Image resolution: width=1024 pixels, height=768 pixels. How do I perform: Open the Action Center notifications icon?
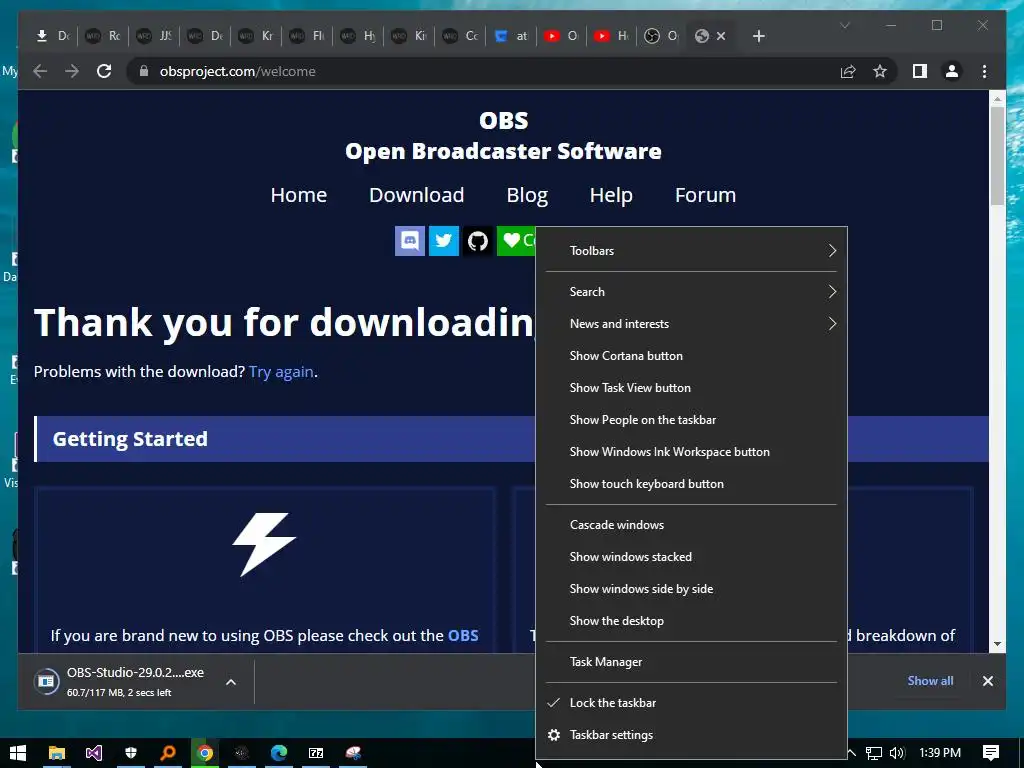click(x=991, y=753)
